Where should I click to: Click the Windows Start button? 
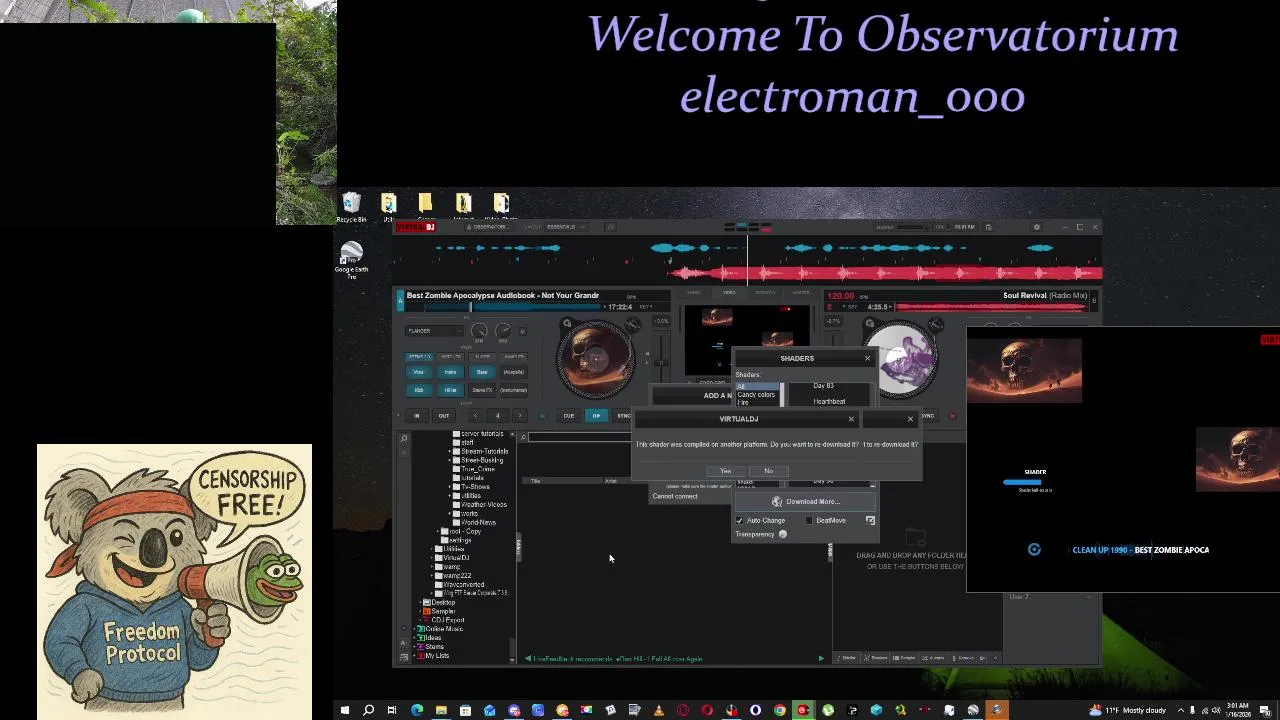pos(344,711)
